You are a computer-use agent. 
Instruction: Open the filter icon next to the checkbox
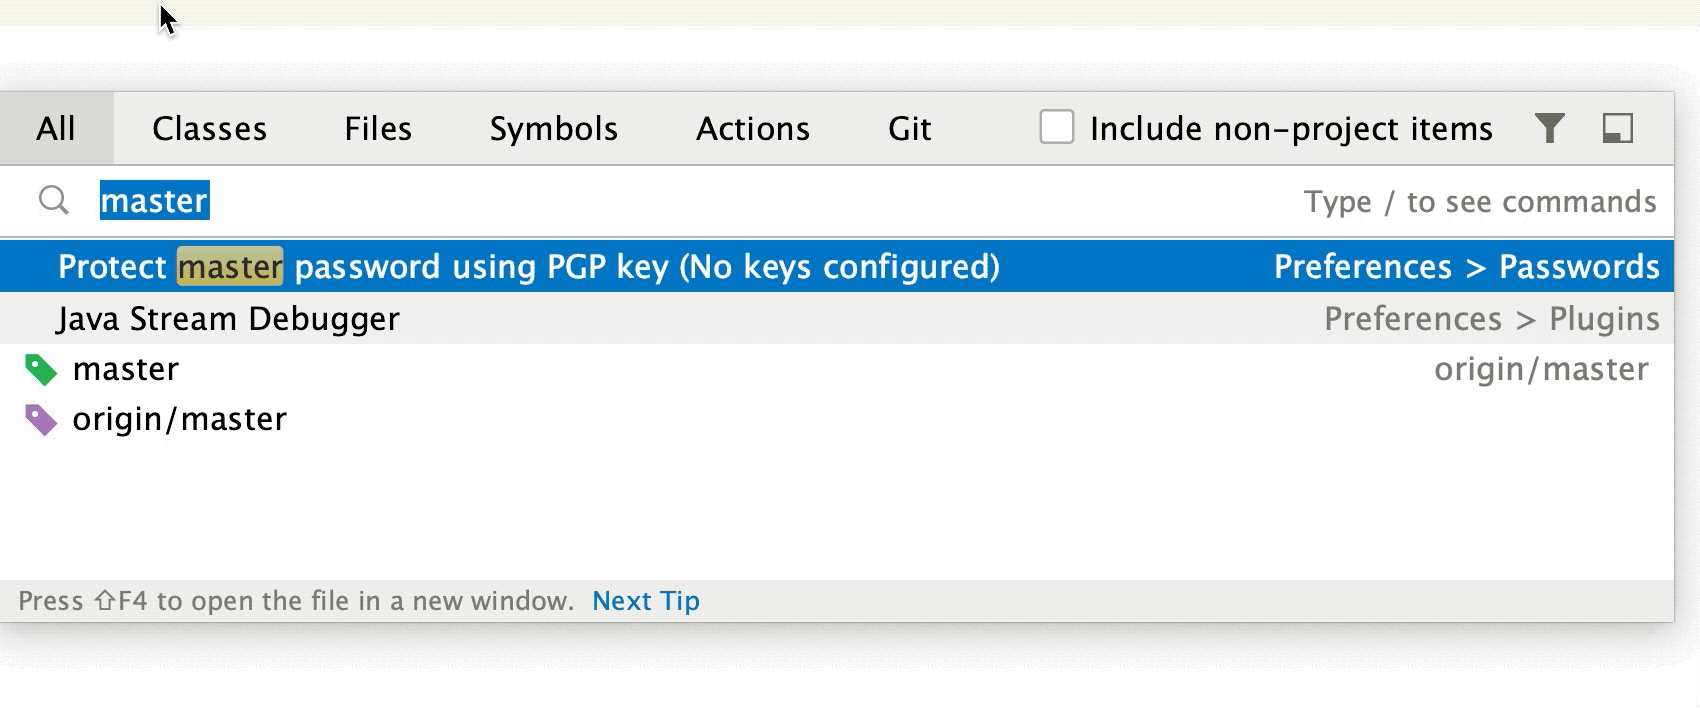coord(1551,128)
